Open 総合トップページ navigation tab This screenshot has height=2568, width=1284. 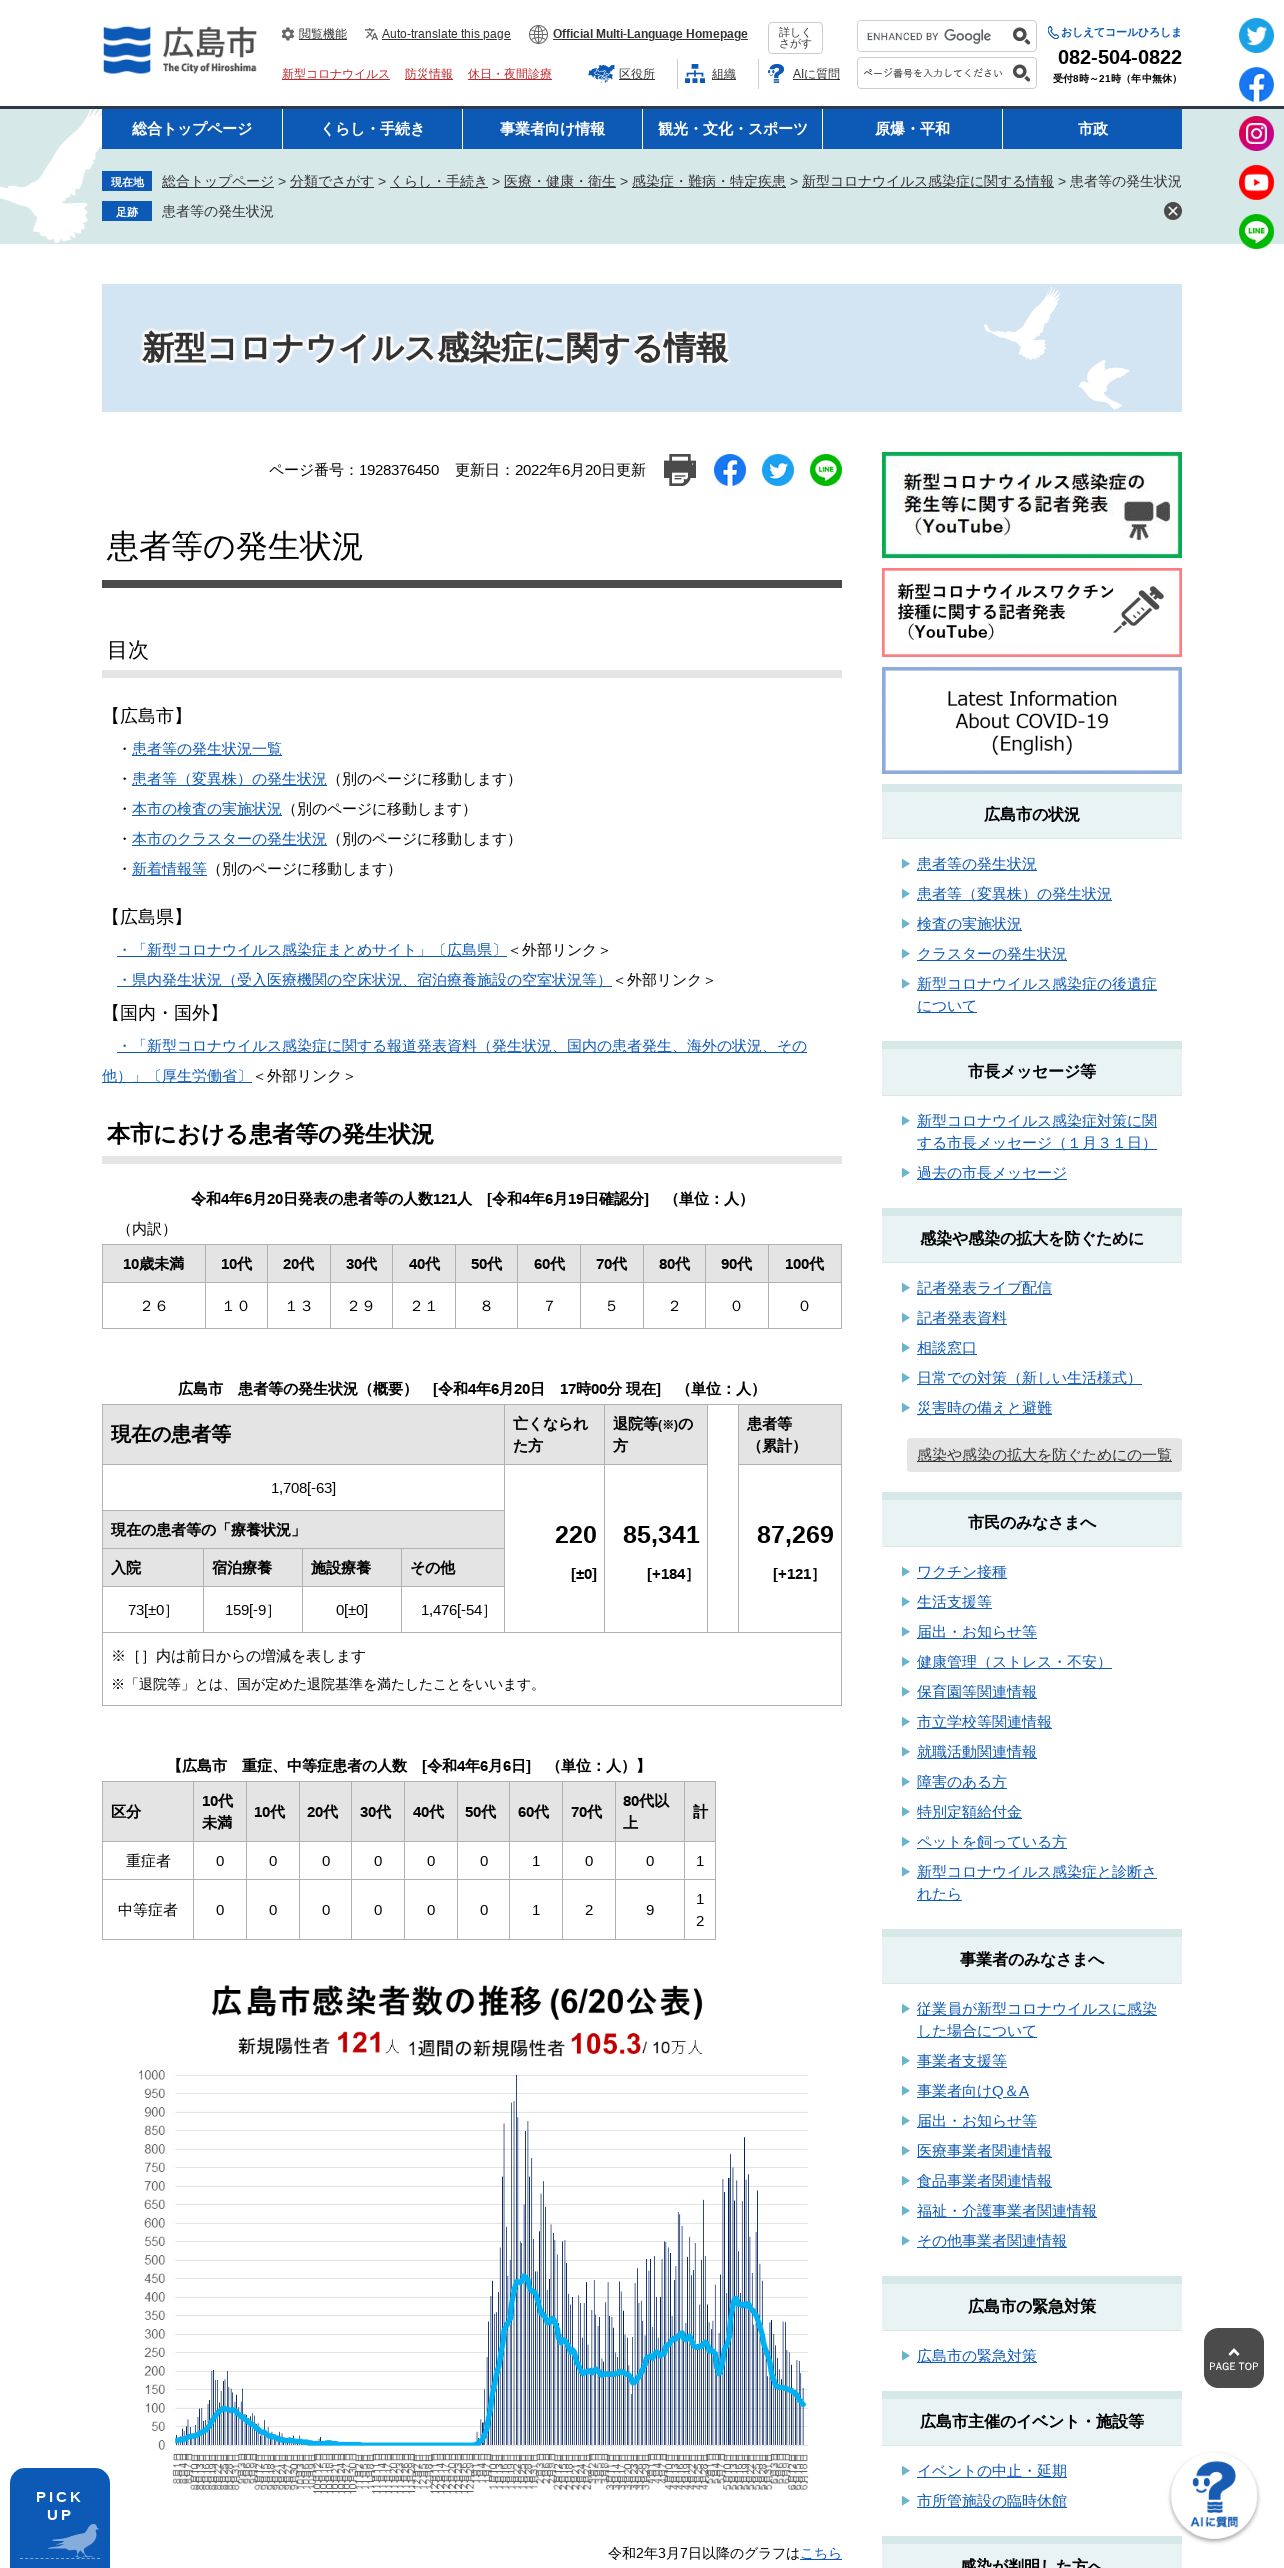pyautogui.click(x=192, y=129)
